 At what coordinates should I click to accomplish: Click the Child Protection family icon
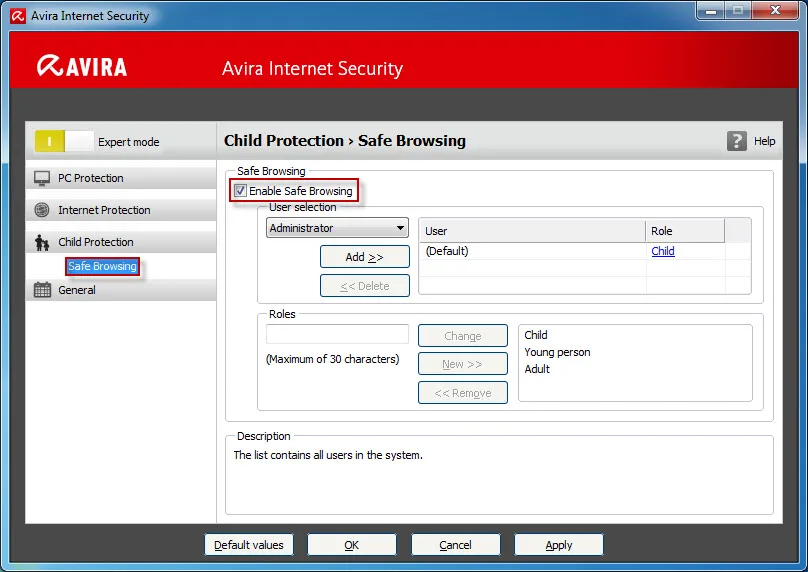point(42,242)
